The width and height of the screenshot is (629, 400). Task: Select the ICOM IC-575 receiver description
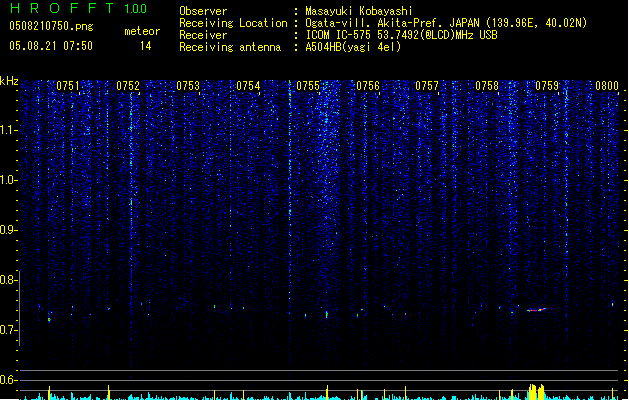[x=402, y=35]
